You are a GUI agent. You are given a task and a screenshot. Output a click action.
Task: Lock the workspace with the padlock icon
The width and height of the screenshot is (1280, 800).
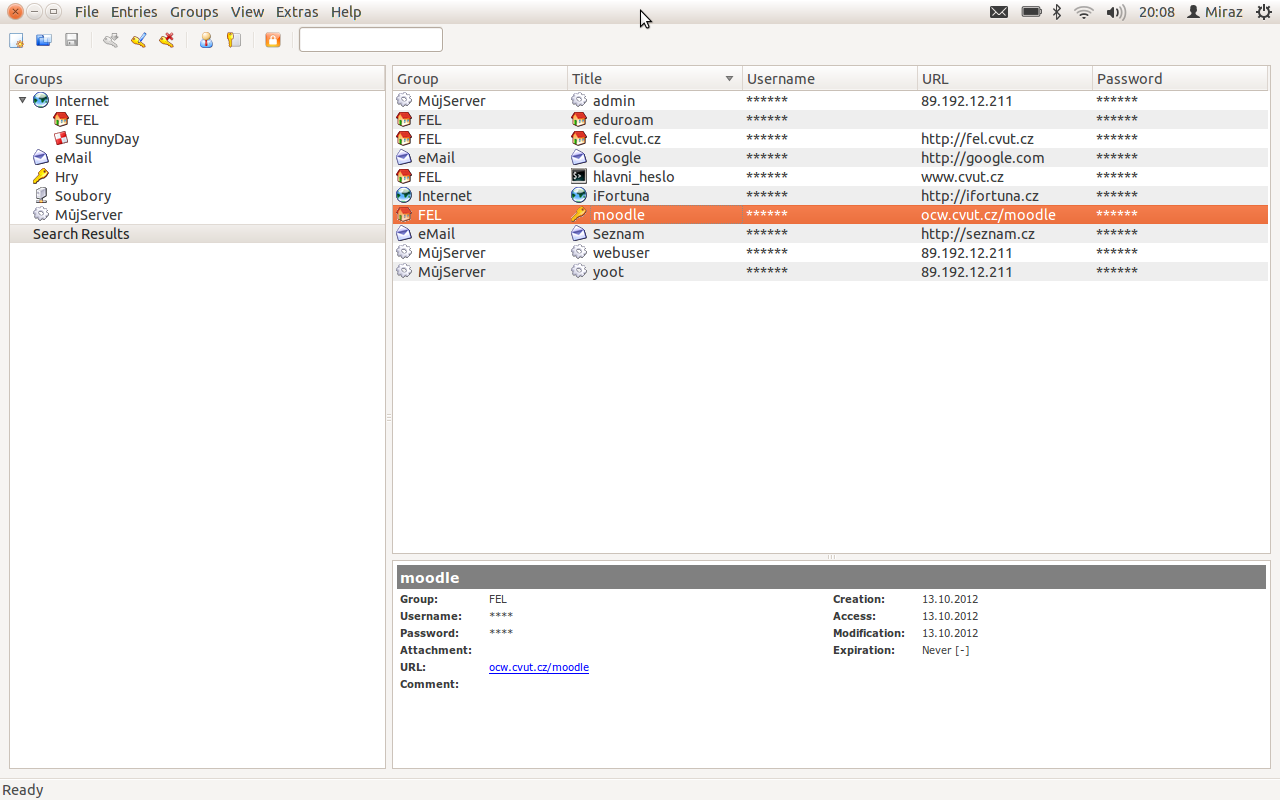pos(273,40)
